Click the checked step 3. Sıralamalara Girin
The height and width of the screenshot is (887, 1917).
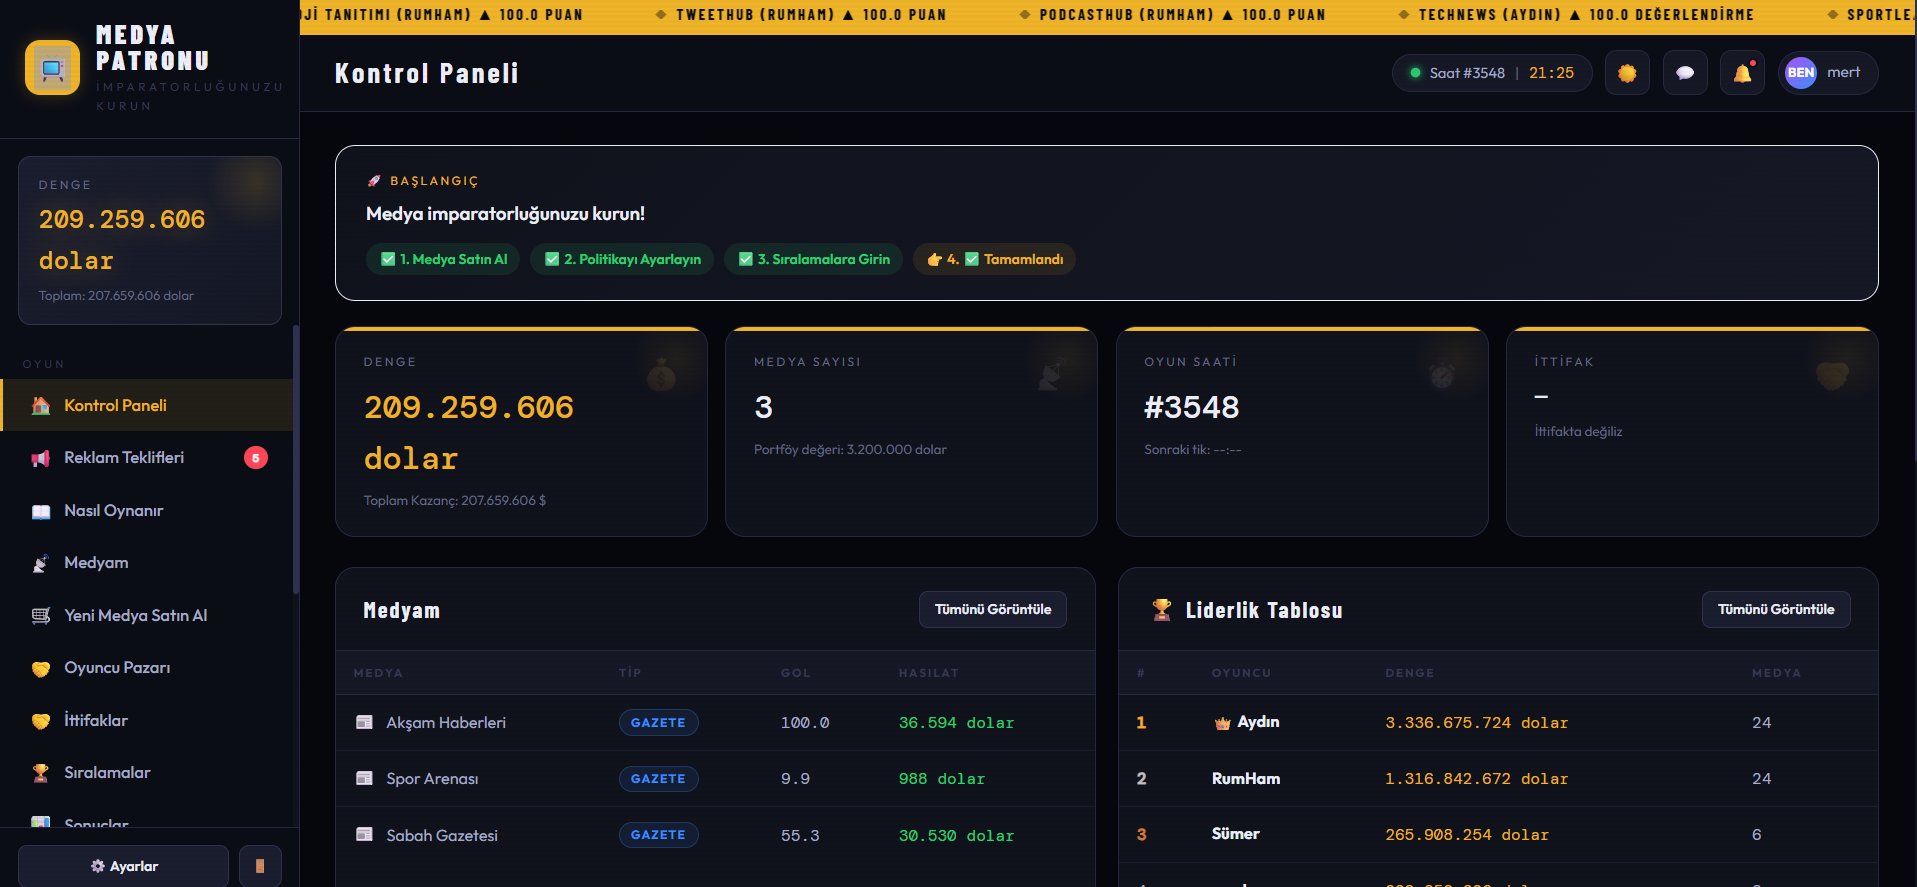813,259
